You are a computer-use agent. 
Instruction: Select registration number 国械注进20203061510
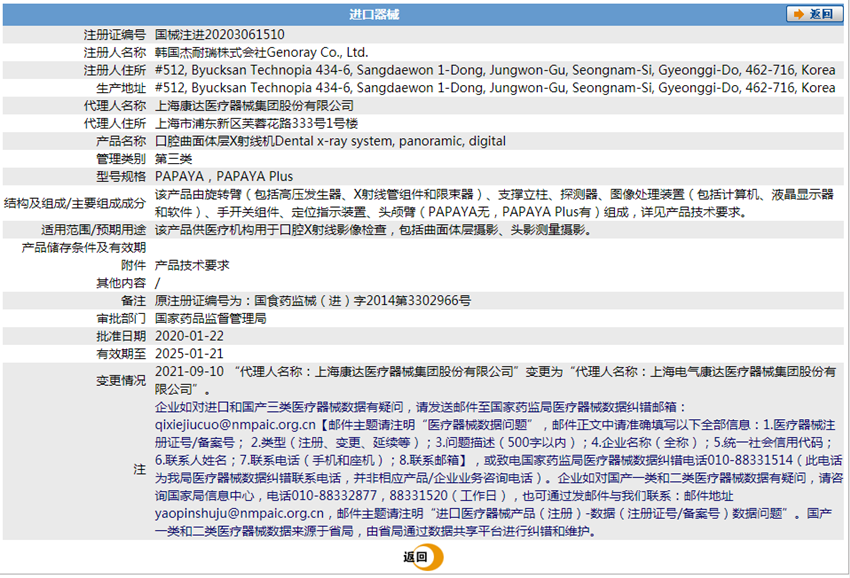[x=220, y=35]
